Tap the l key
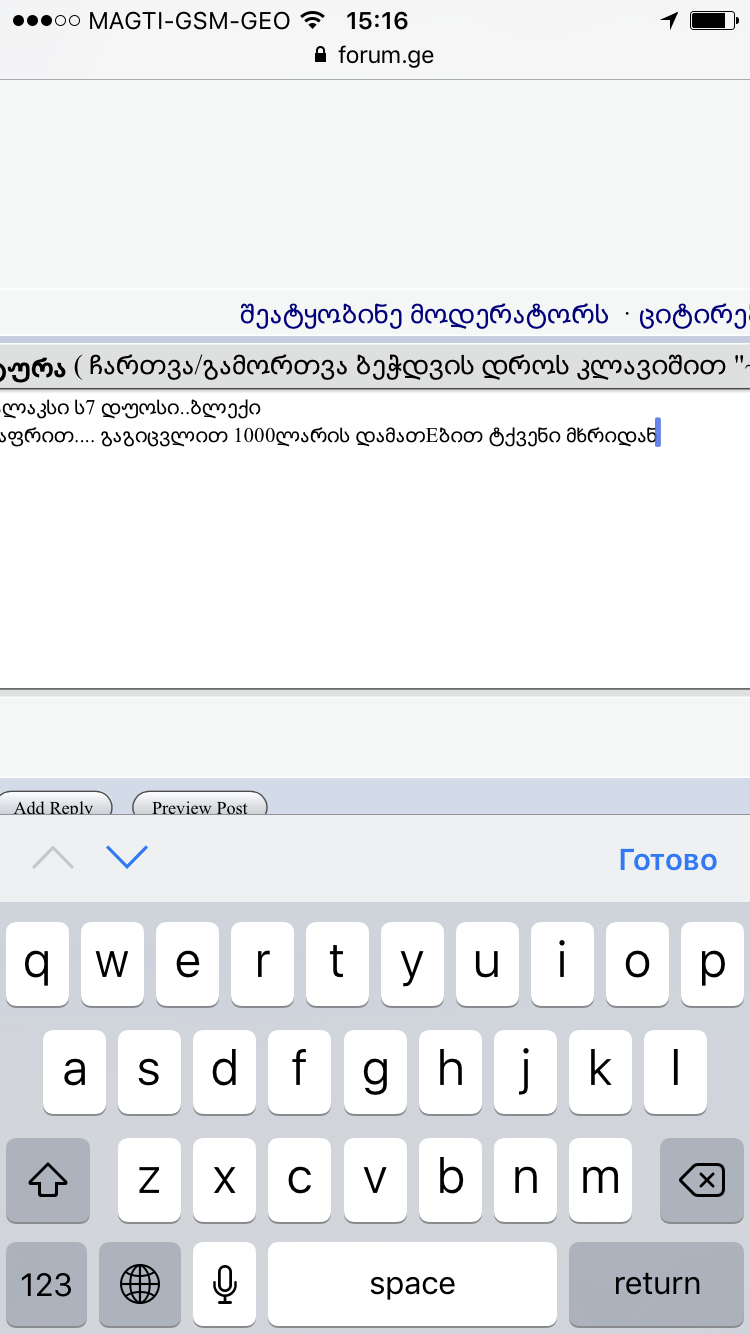Screen dimensions: 750x1334 click(675, 1072)
